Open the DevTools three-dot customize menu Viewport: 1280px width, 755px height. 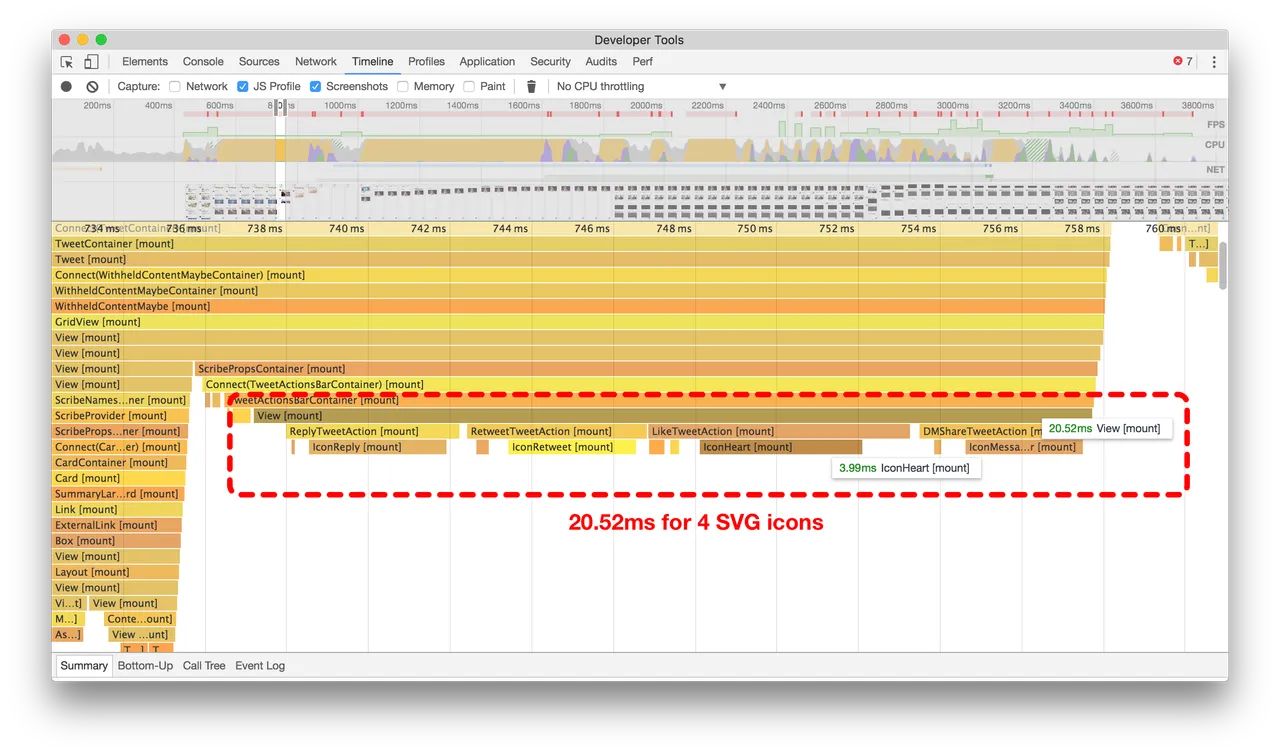point(1212,61)
